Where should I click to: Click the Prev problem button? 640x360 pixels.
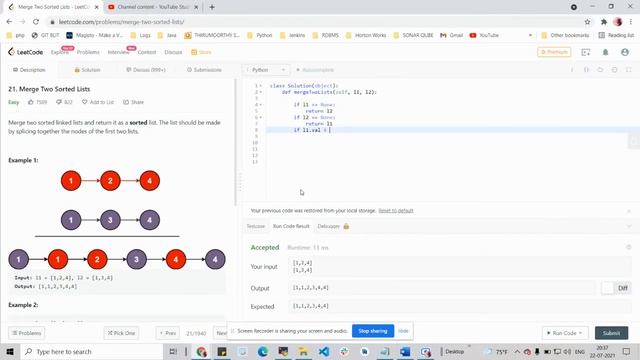pos(167,333)
